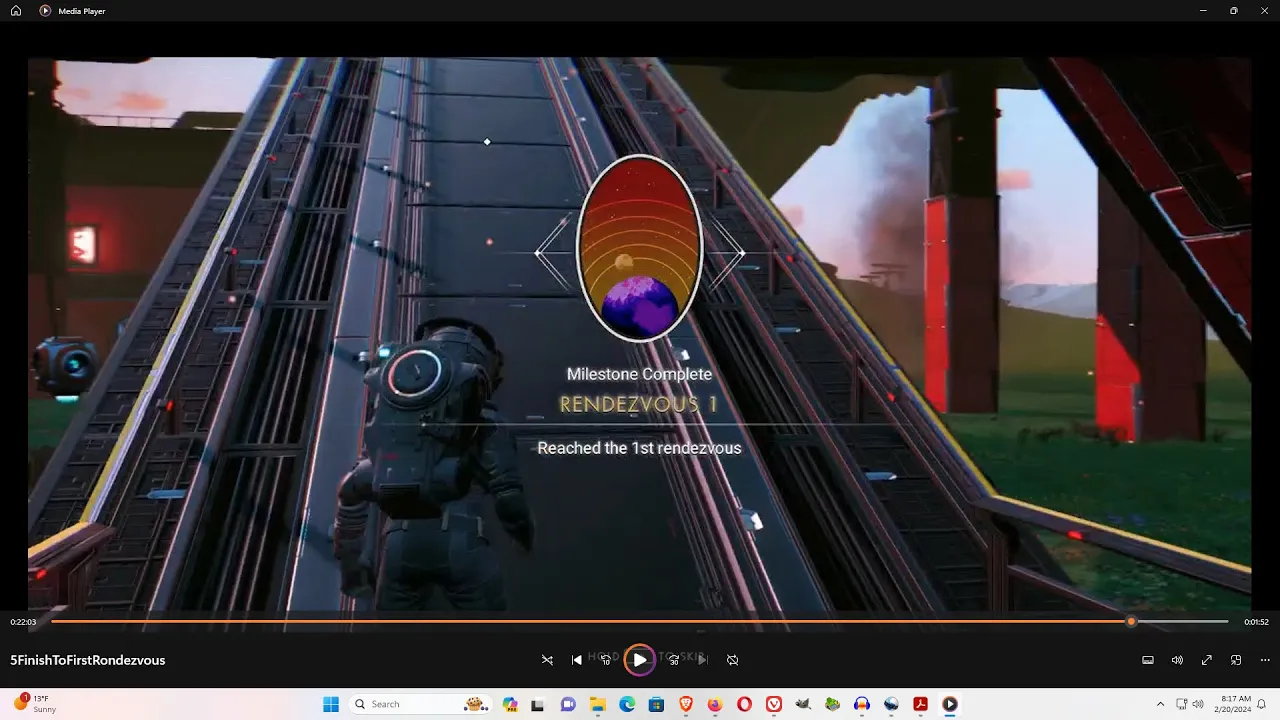Go to the previous track
Viewport: 1280px width, 720px height.
coord(577,660)
